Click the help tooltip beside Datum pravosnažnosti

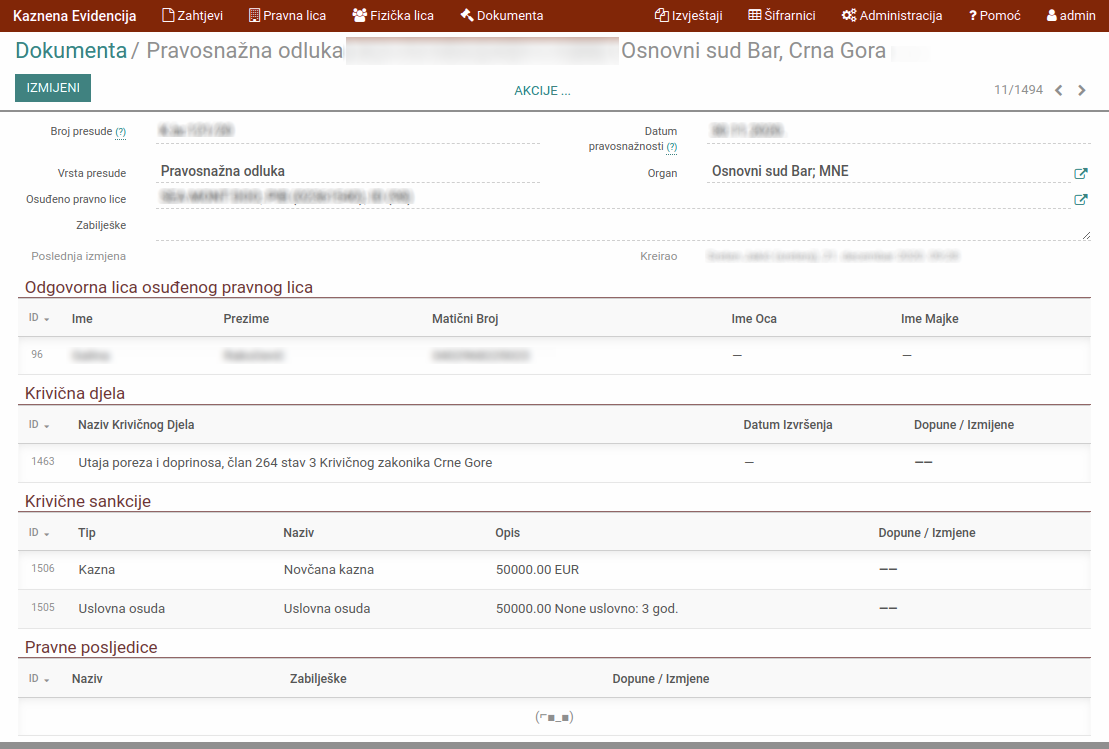click(x=672, y=147)
